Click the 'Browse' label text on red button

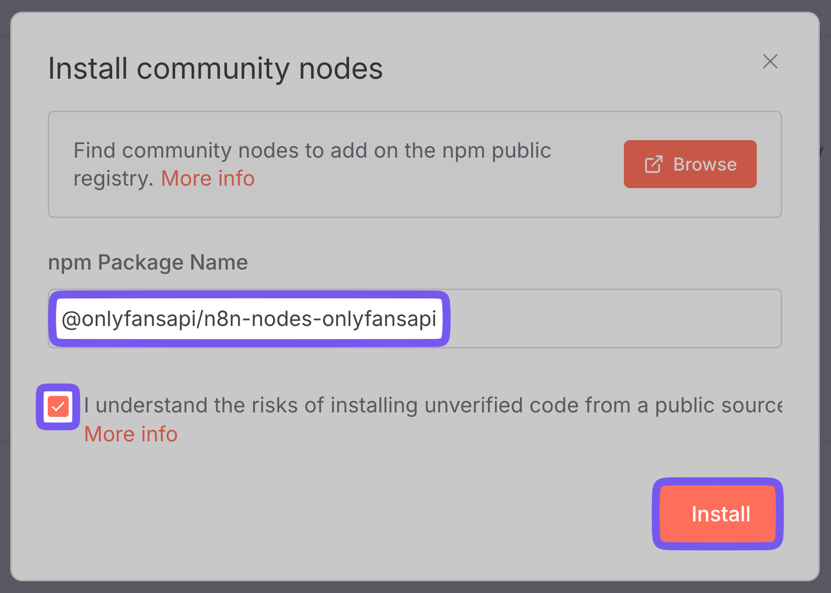704,165
